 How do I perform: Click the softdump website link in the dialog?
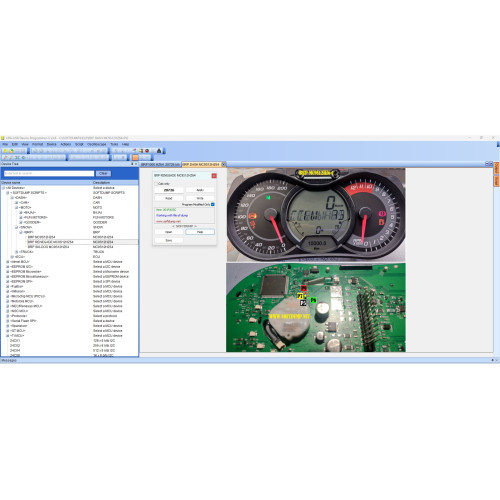tap(168, 221)
